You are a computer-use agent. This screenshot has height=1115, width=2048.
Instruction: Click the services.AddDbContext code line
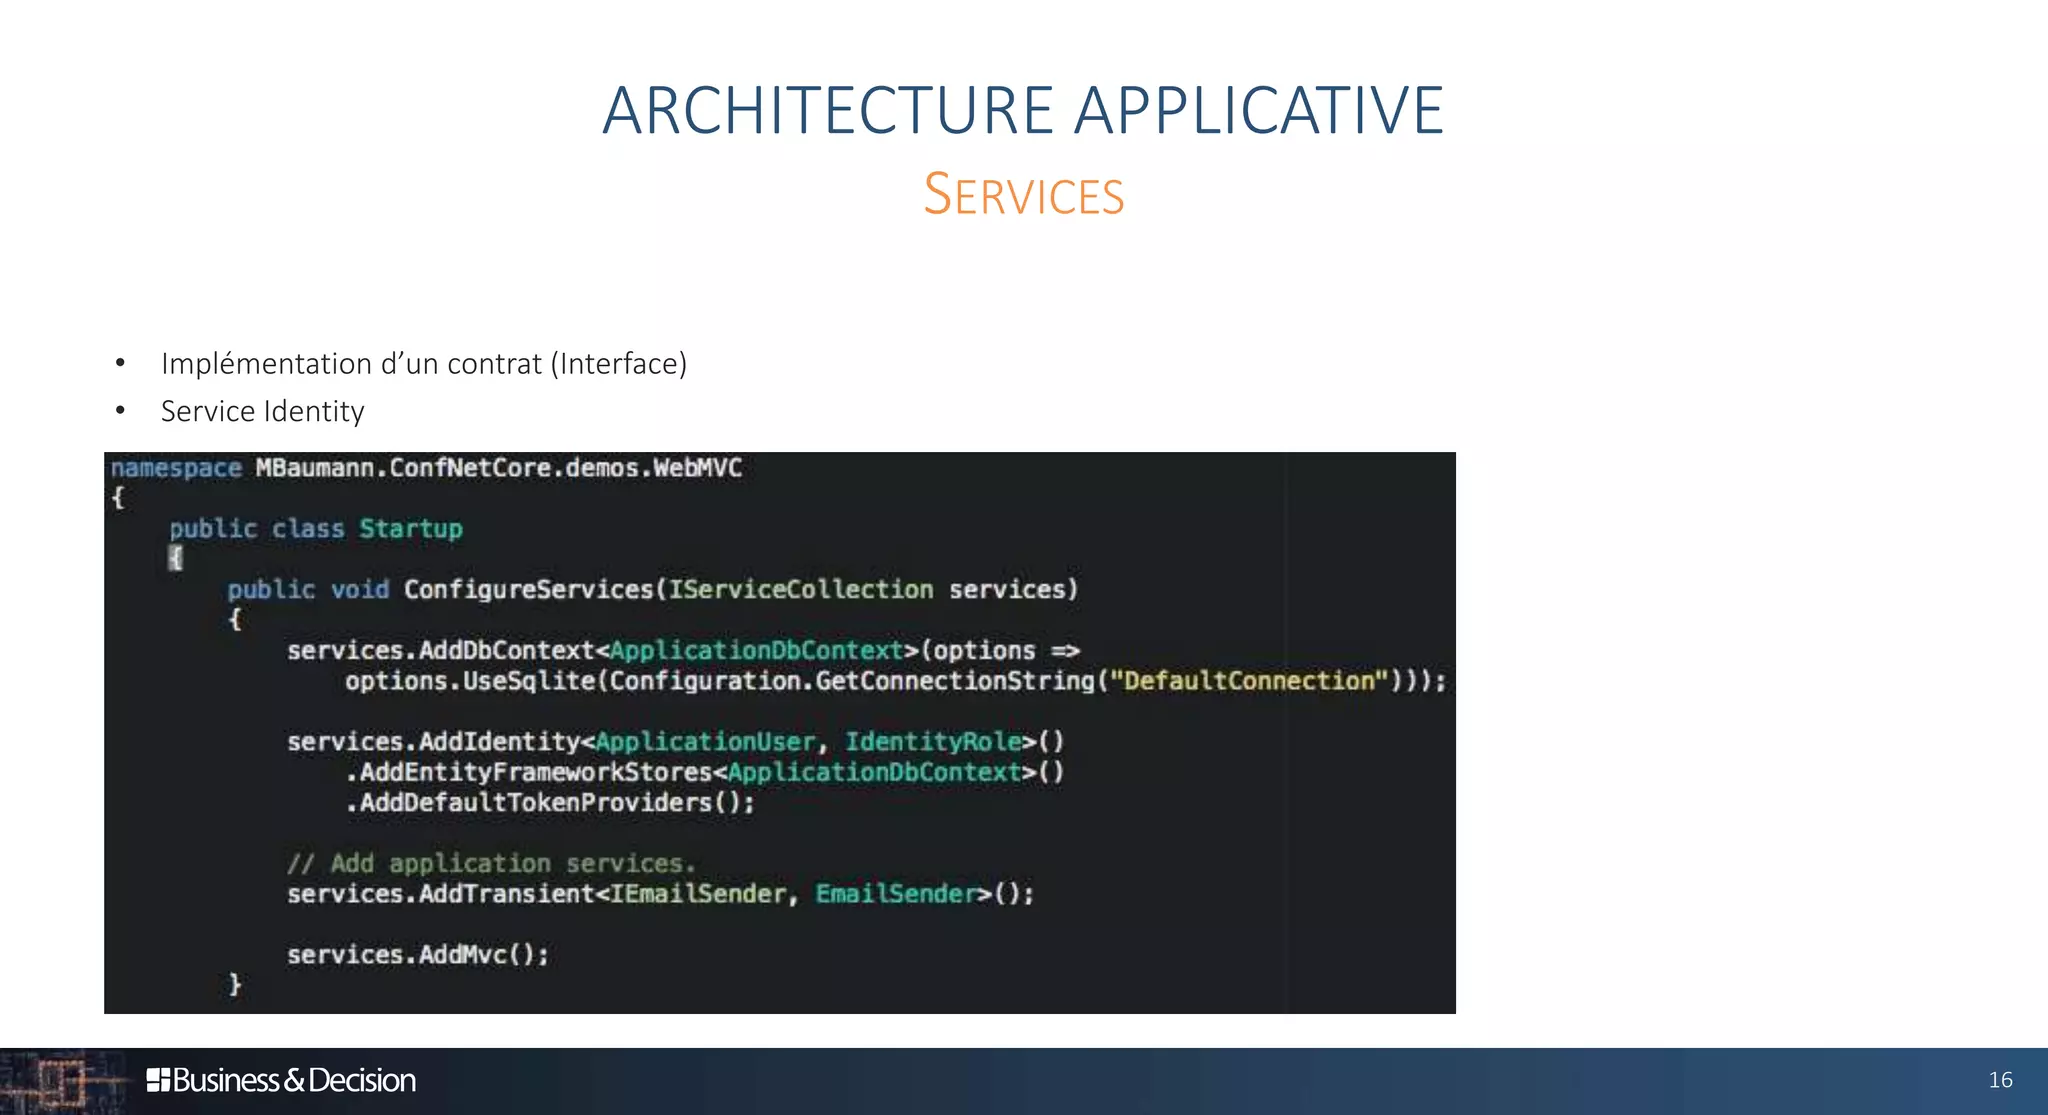pos(684,650)
